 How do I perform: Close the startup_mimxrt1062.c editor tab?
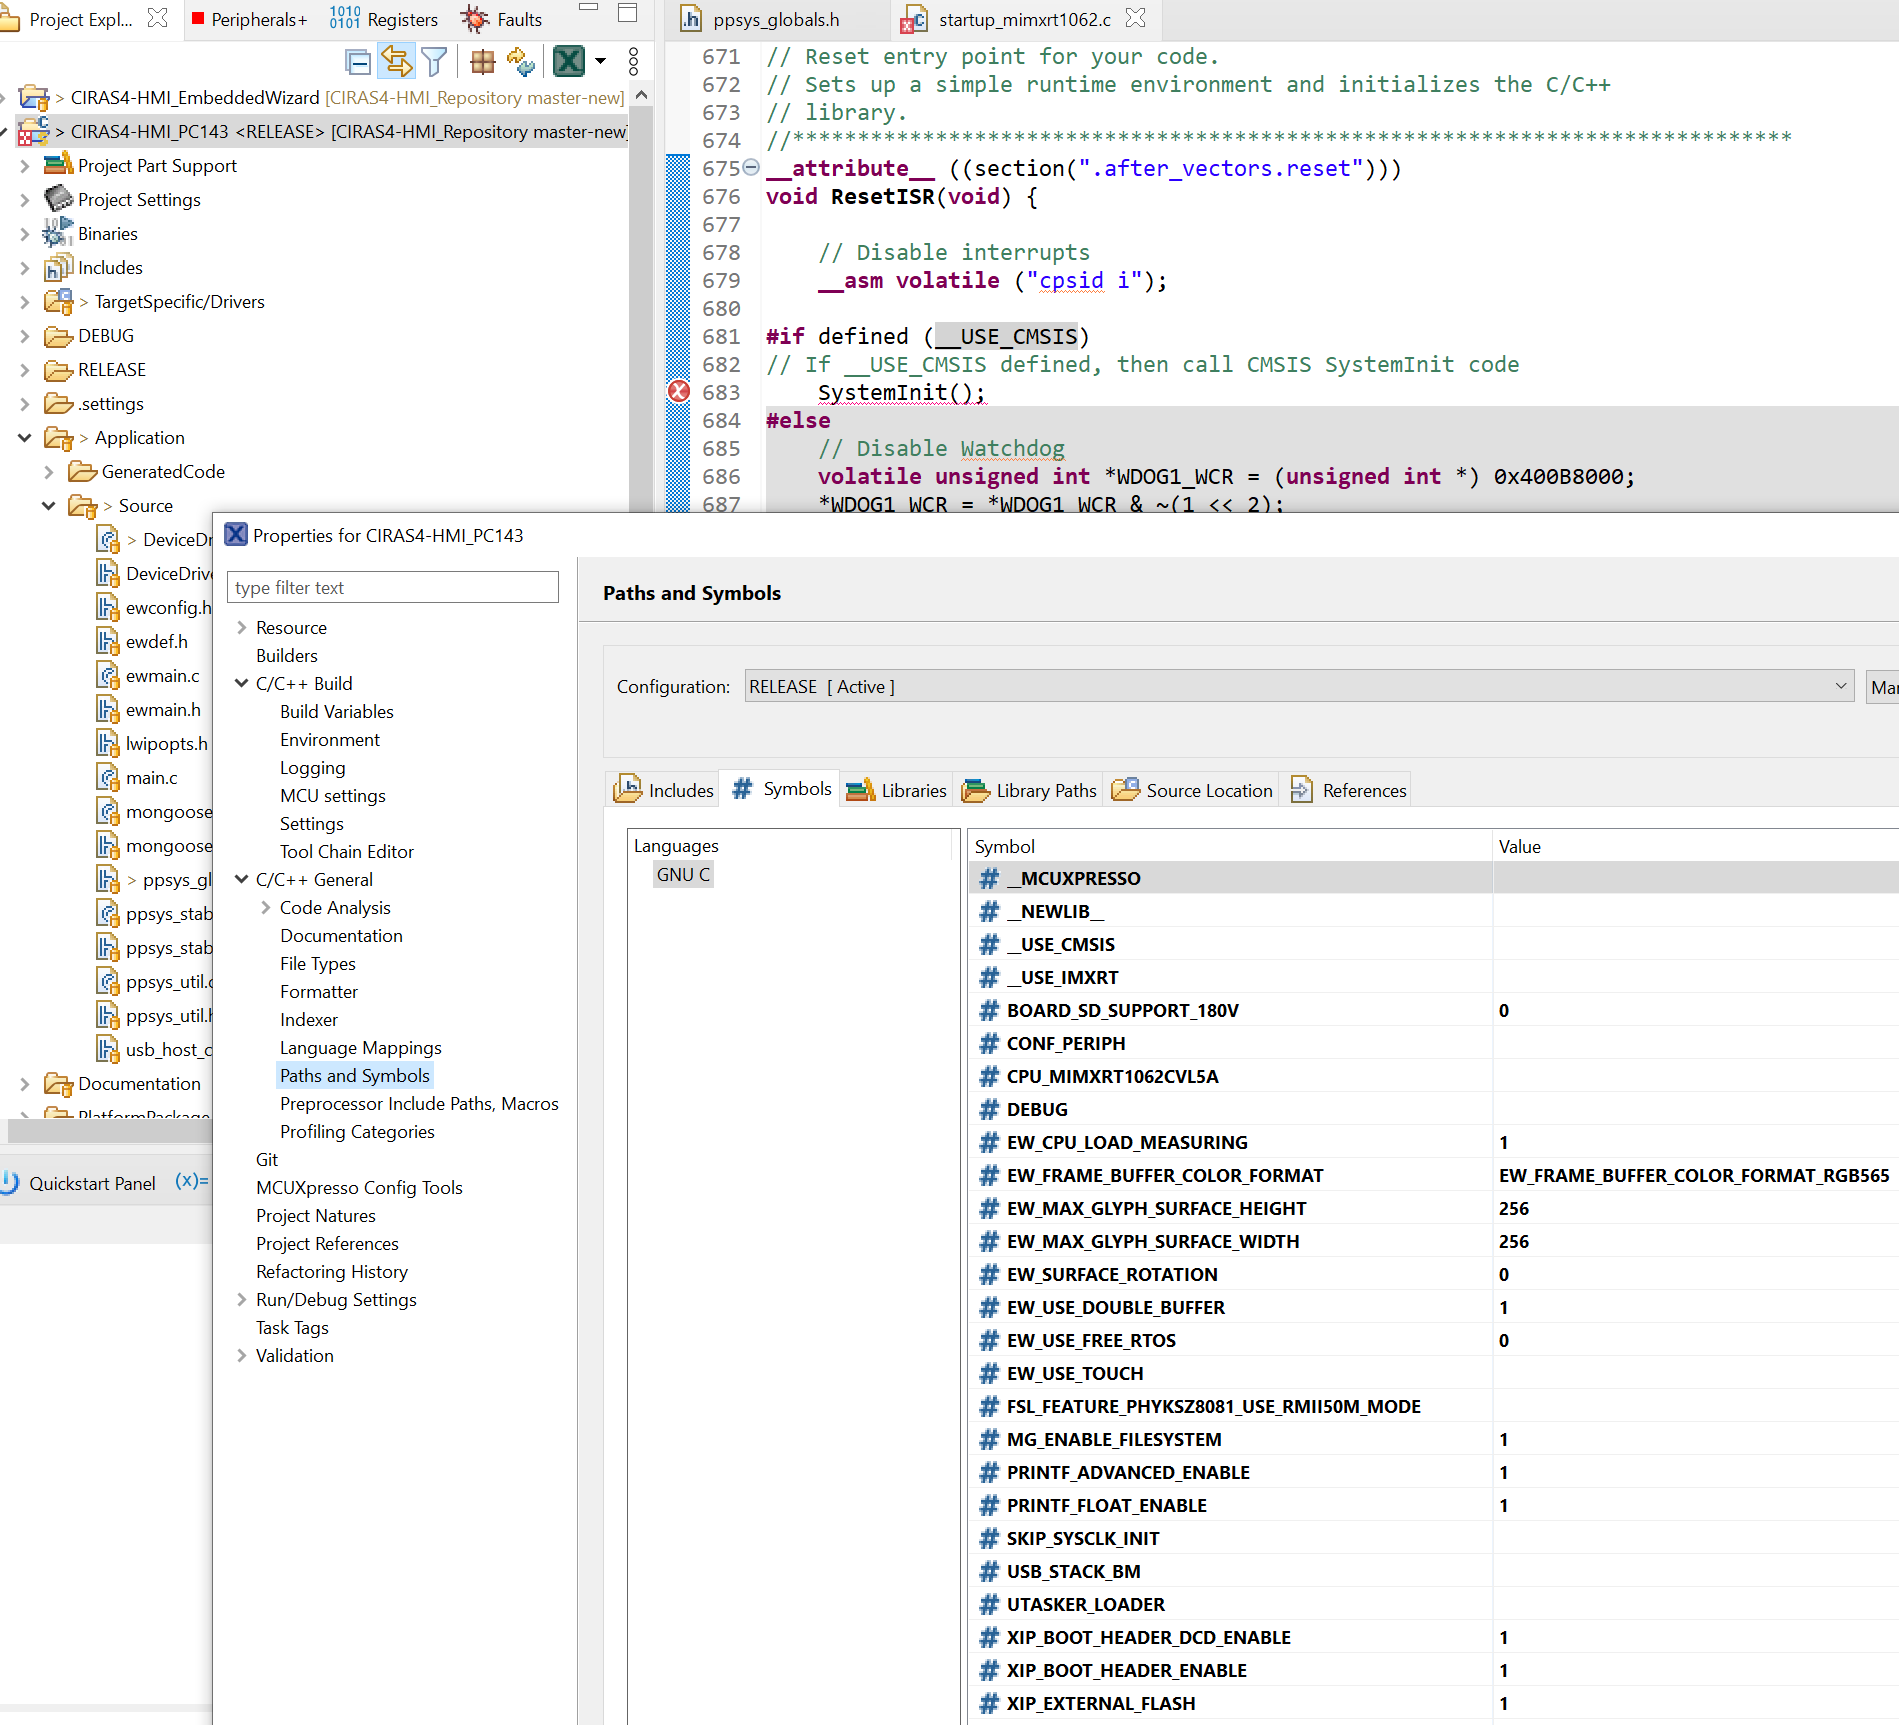pos(1135,18)
